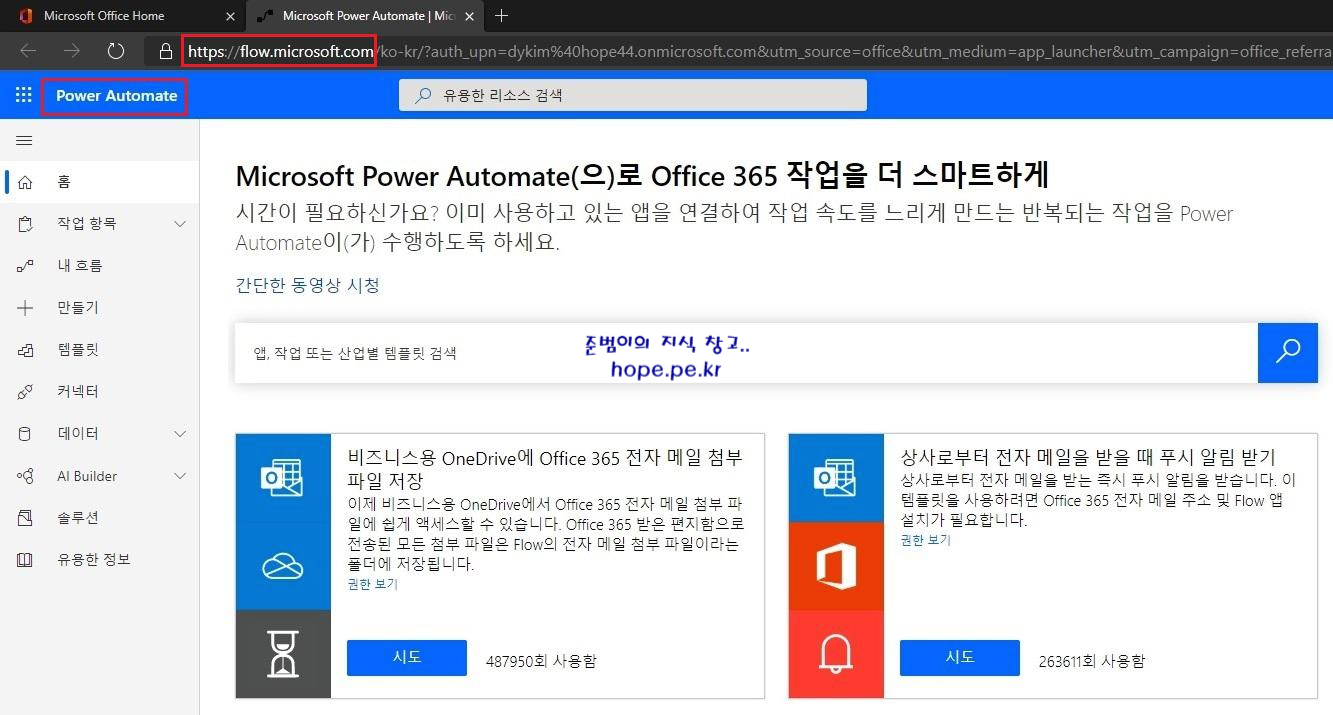Open 템플릿 in the sidebar
Image resolution: width=1333 pixels, height=715 pixels.
point(100,350)
